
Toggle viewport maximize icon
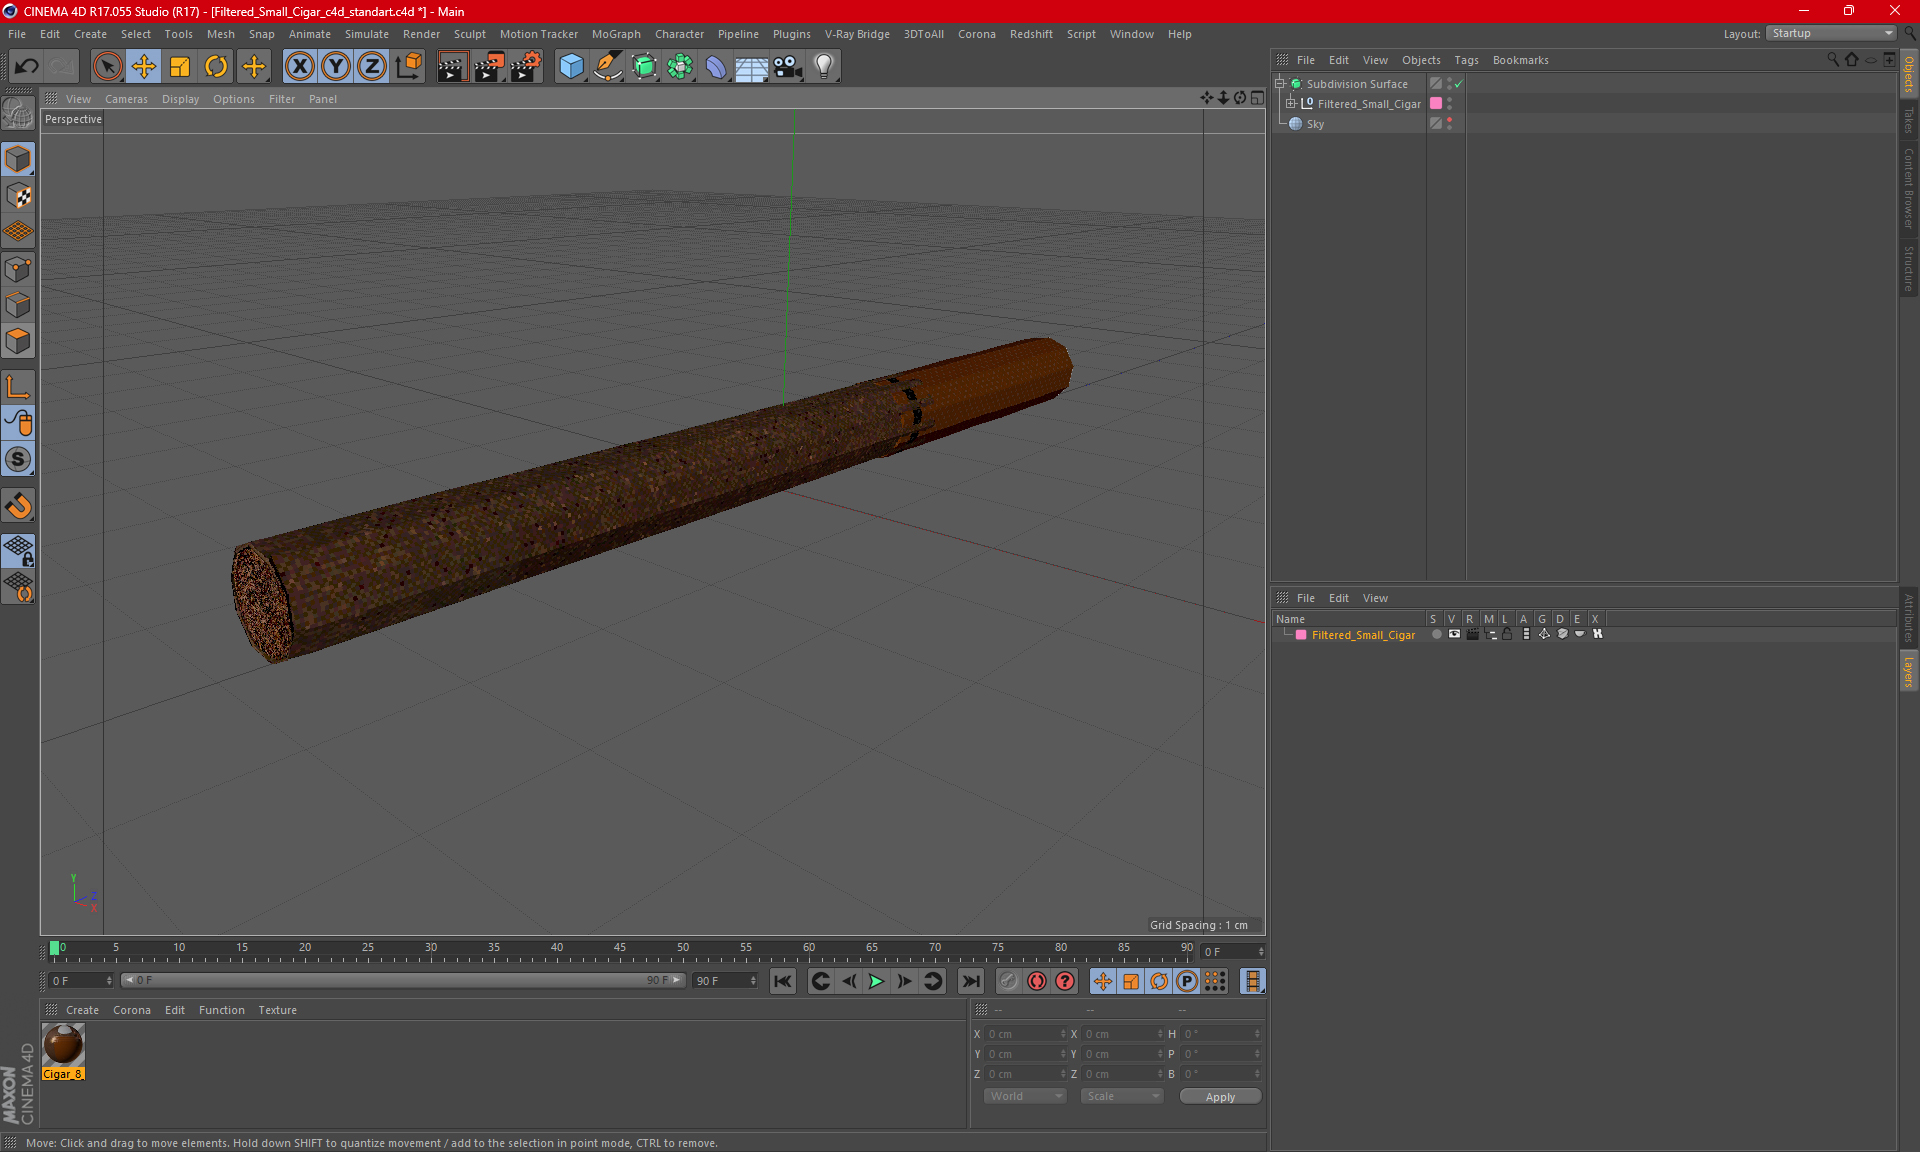point(1257,98)
